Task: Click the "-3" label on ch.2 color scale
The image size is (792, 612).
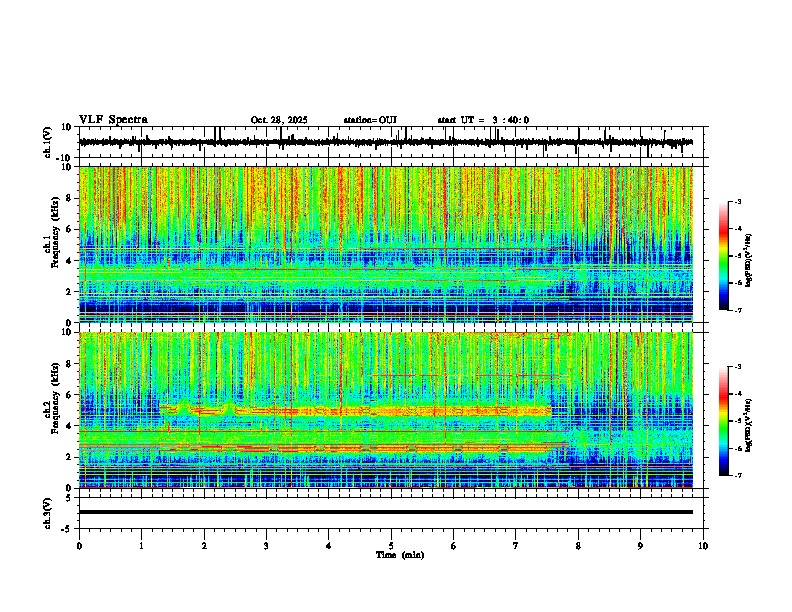Action: pyautogui.click(x=737, y=367)
